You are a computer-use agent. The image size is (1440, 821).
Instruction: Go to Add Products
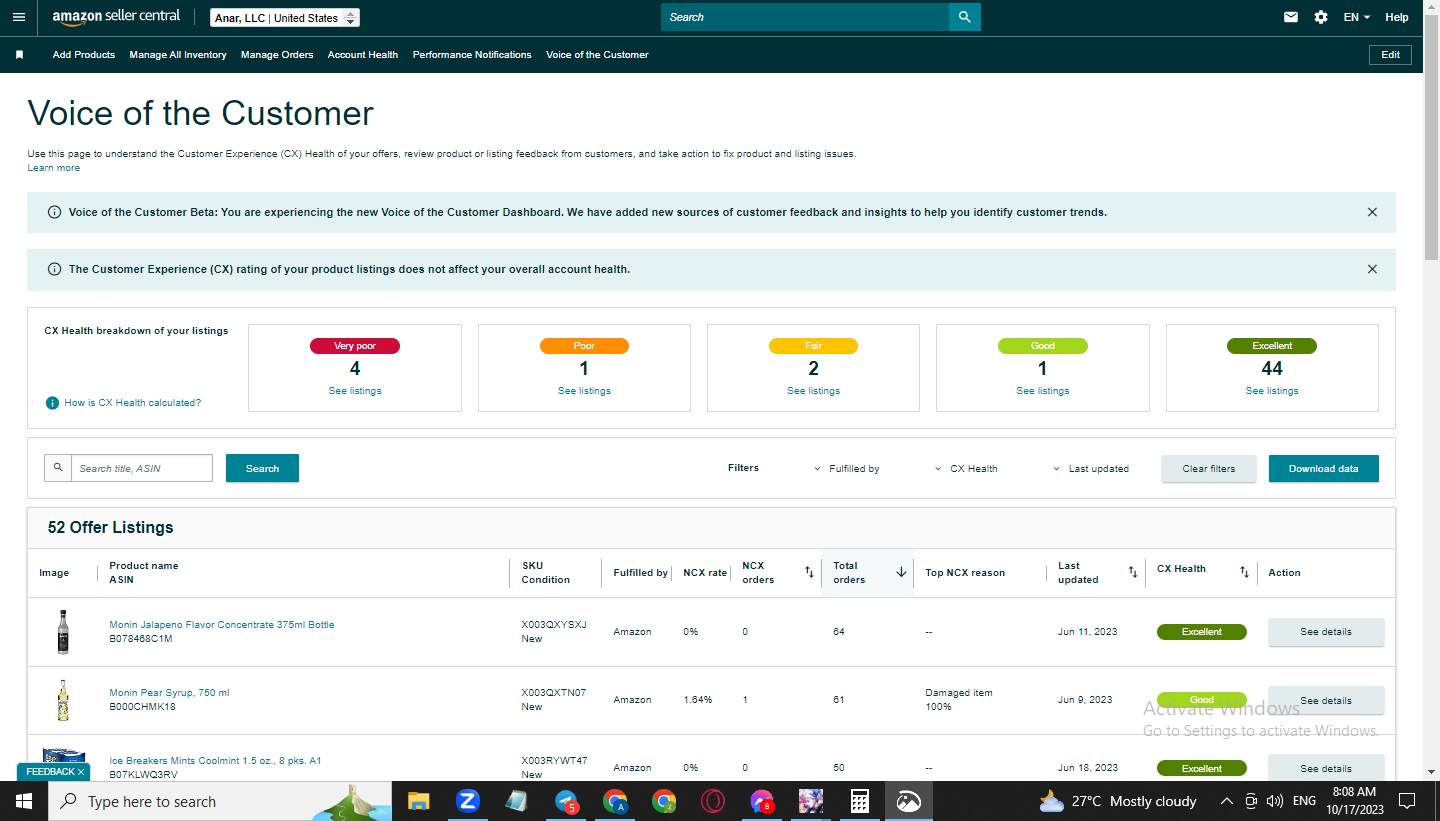(84, 55)
